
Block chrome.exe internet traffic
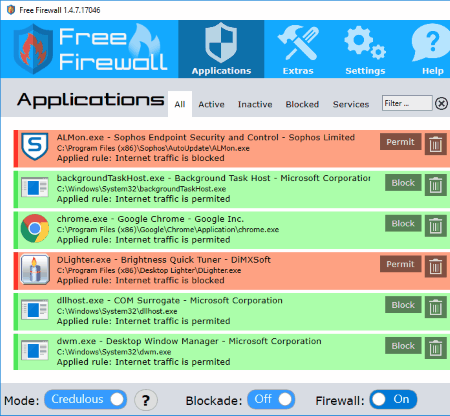click(403, 223)
